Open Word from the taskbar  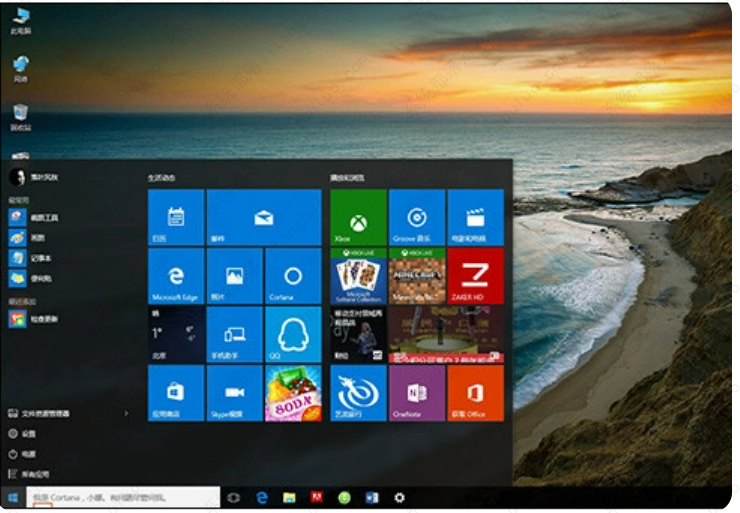pos(372,497)
